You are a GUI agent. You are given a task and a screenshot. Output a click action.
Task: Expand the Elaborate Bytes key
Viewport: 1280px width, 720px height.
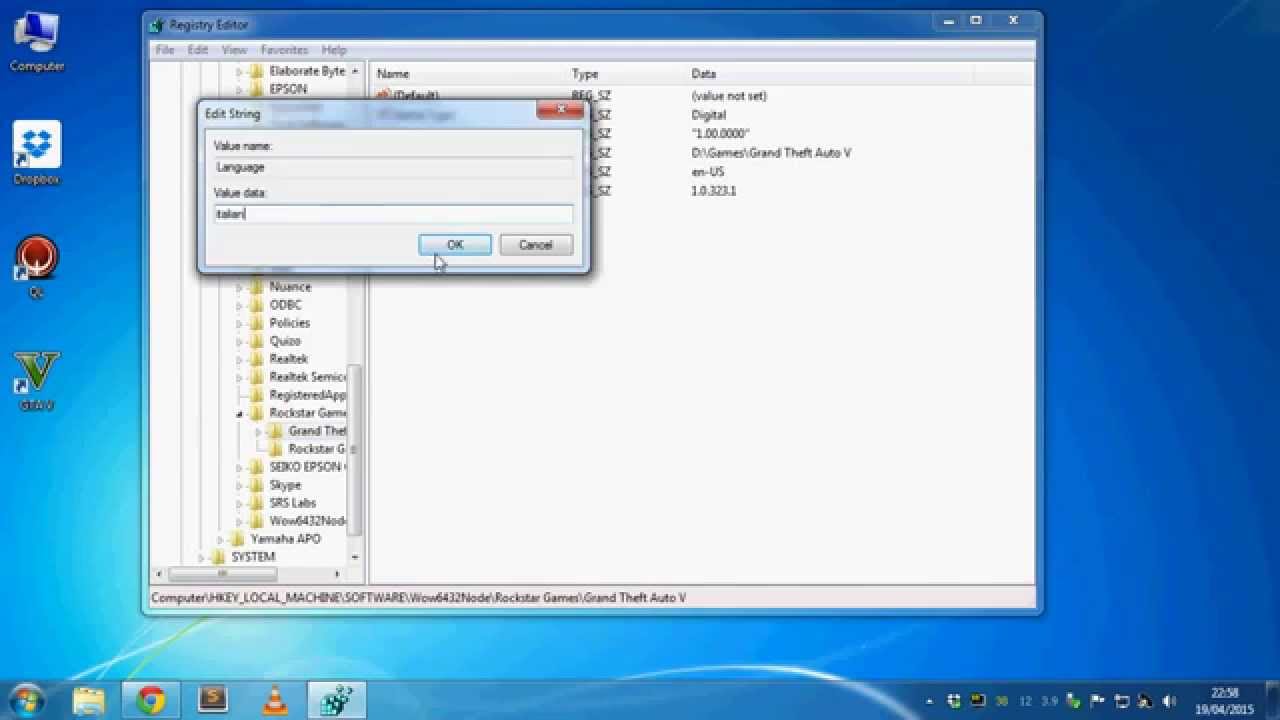click(239, 71)
